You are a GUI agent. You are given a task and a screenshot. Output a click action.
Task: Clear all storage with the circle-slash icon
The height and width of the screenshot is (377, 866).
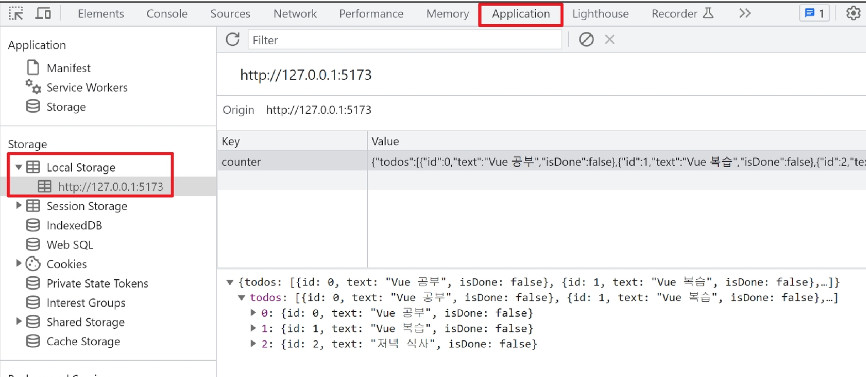click(x=586, y=40)
